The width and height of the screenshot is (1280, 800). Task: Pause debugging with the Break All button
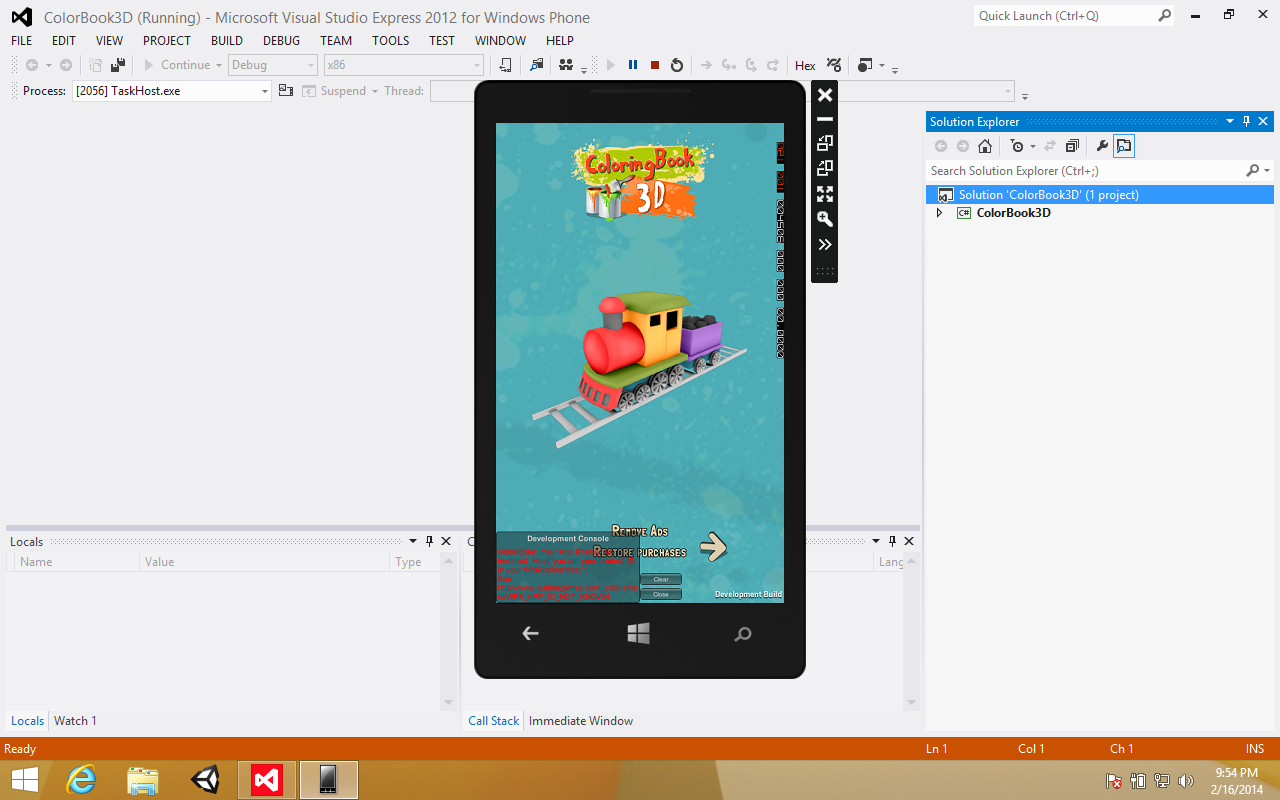click(633, 65)
